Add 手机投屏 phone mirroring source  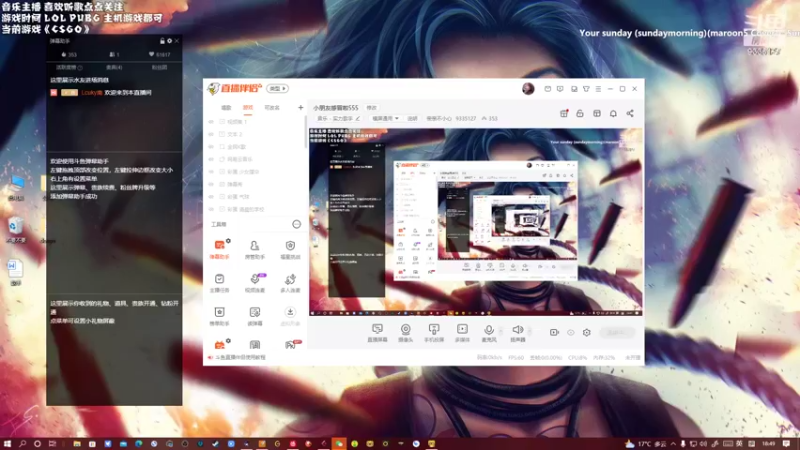434,333
